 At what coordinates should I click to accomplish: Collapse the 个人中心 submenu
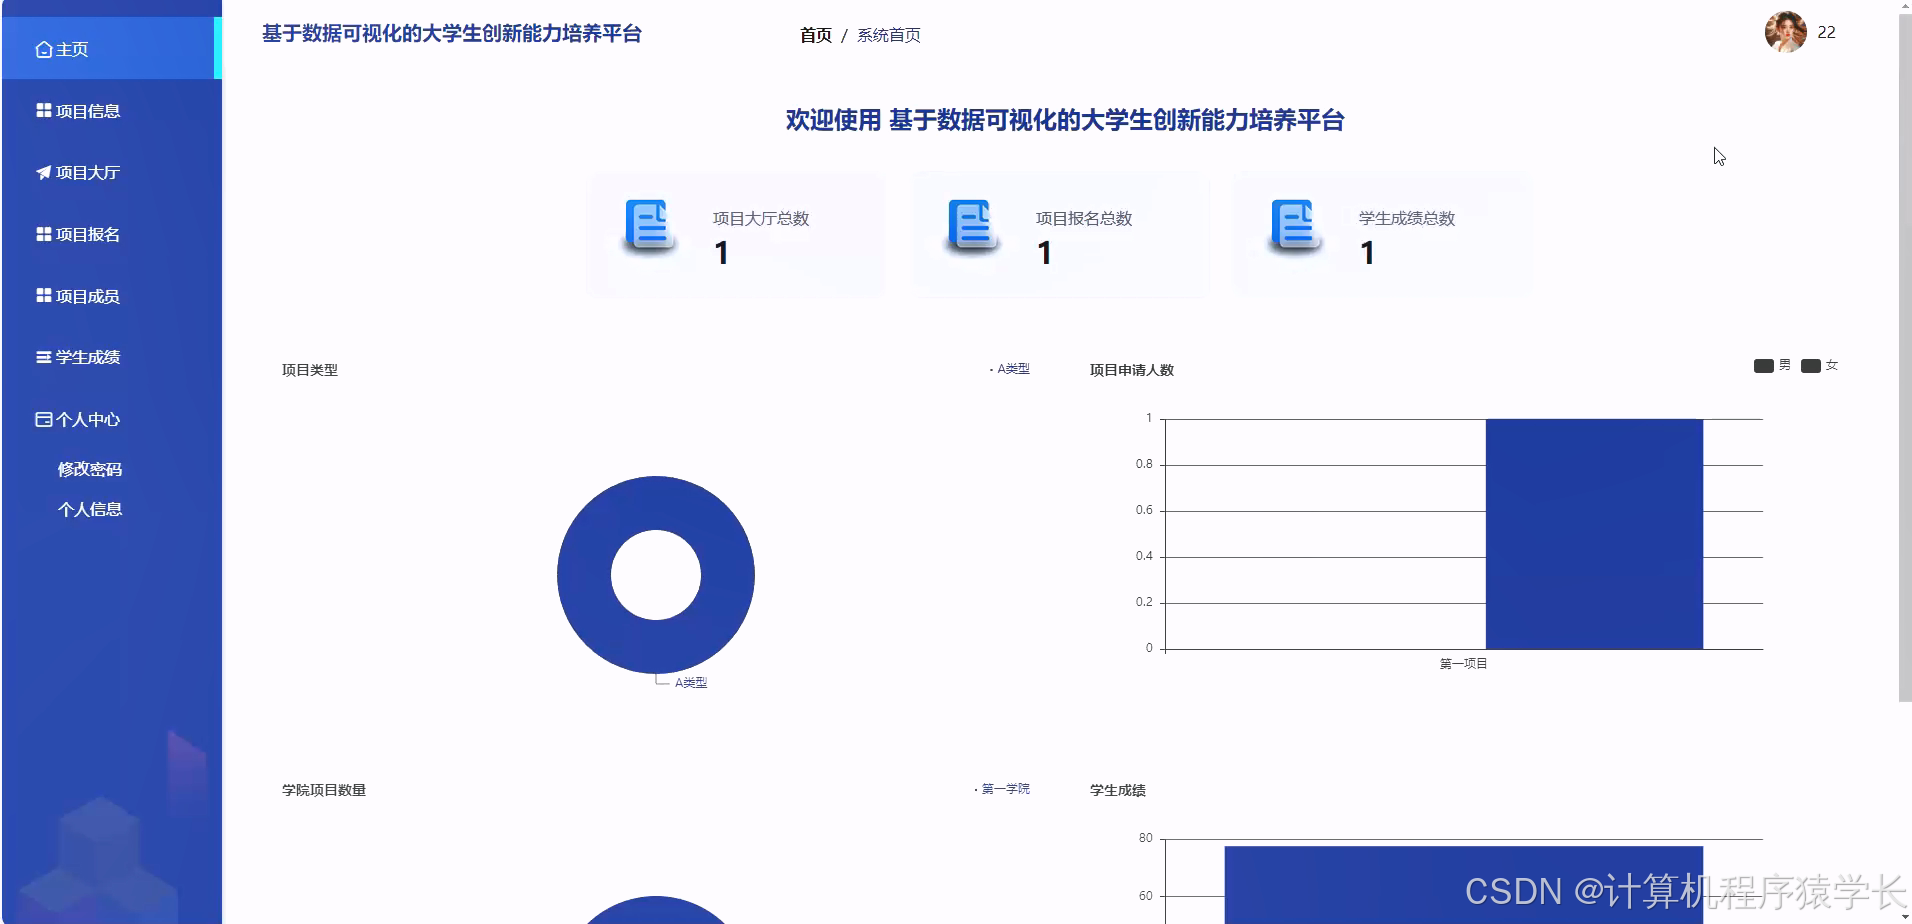coord(111,419)
